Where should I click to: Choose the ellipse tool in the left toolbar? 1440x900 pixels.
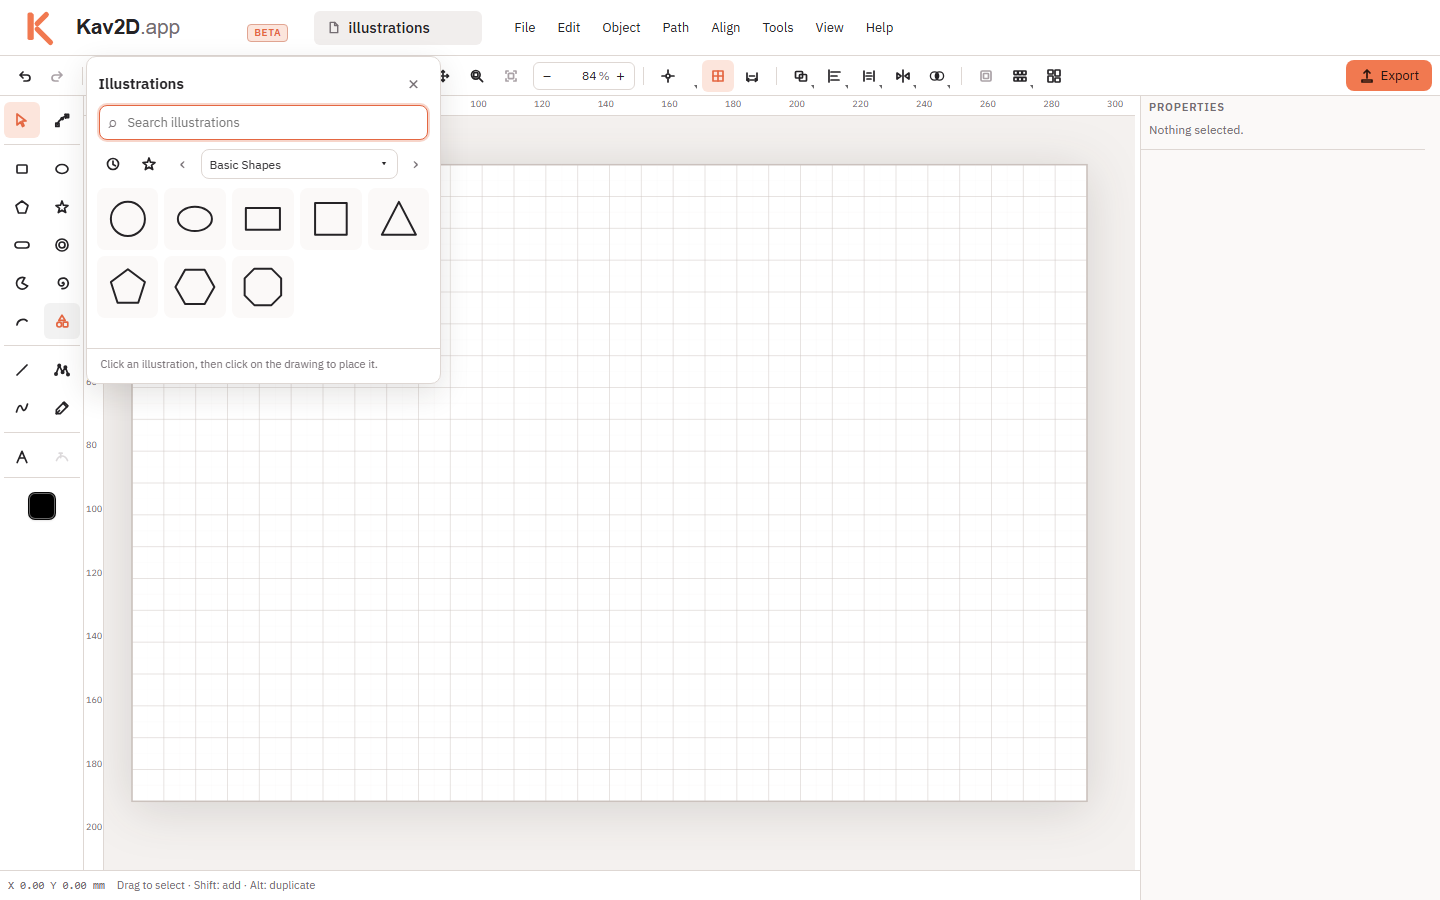[x=62, y=169]
